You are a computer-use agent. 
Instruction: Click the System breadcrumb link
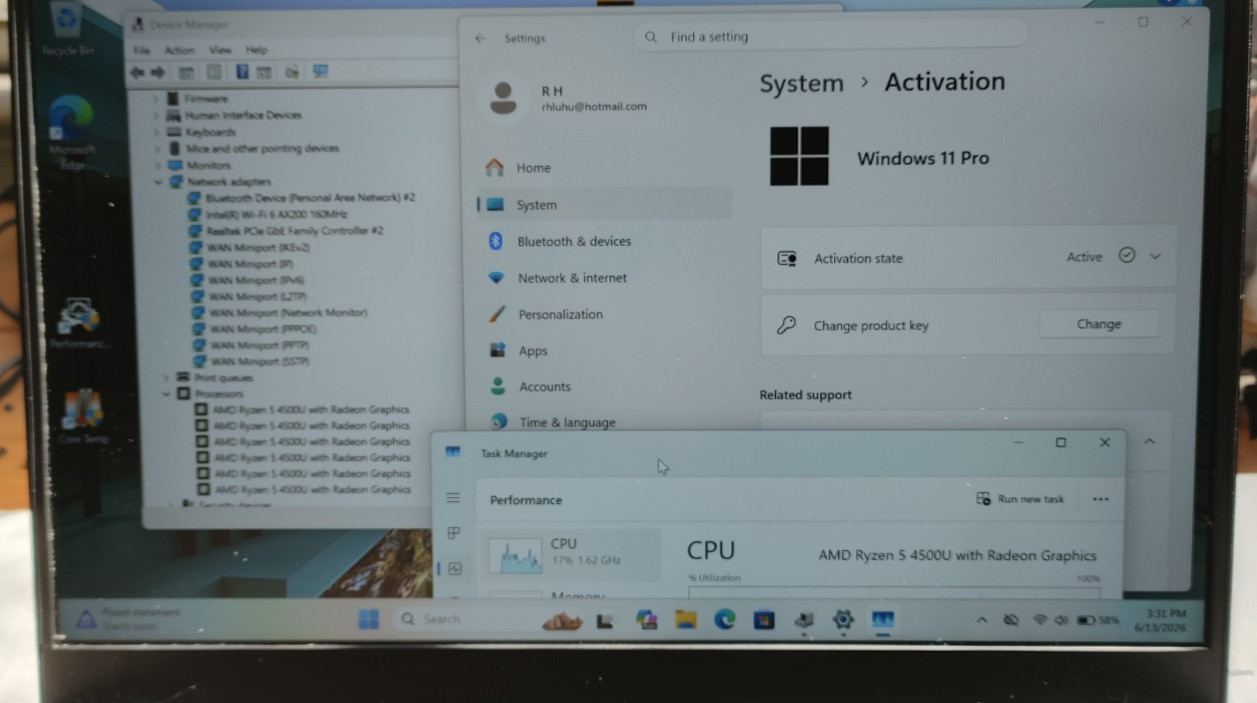point(801,84)
